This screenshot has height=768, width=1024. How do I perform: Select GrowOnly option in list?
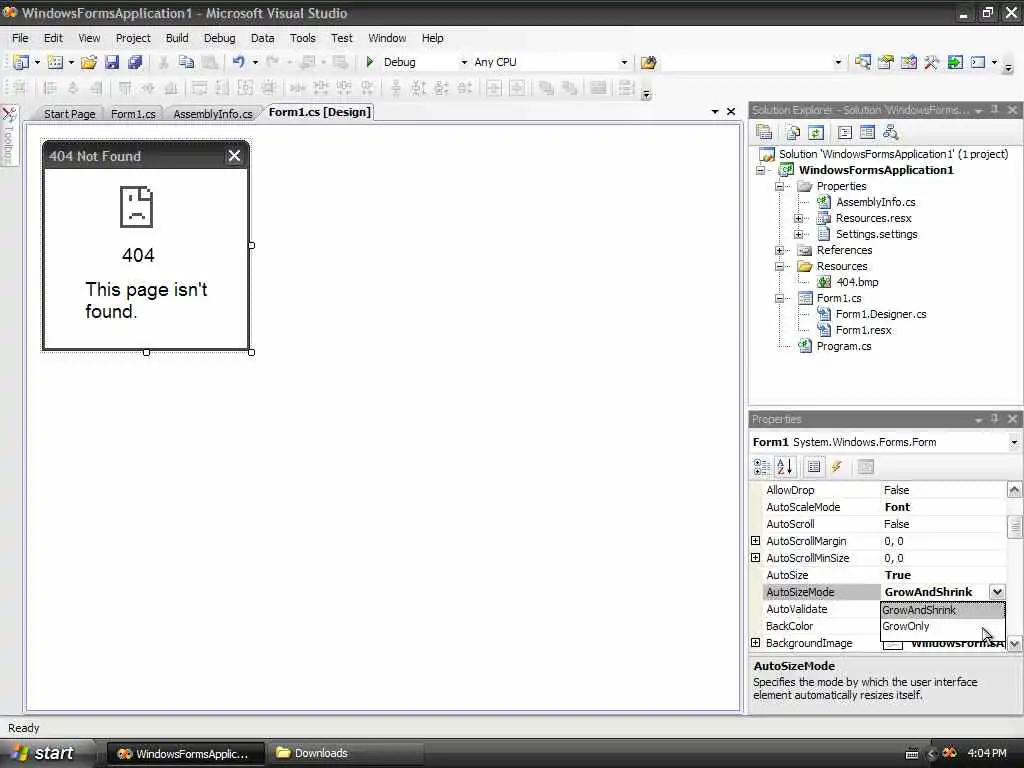click(x=942, y=626)
